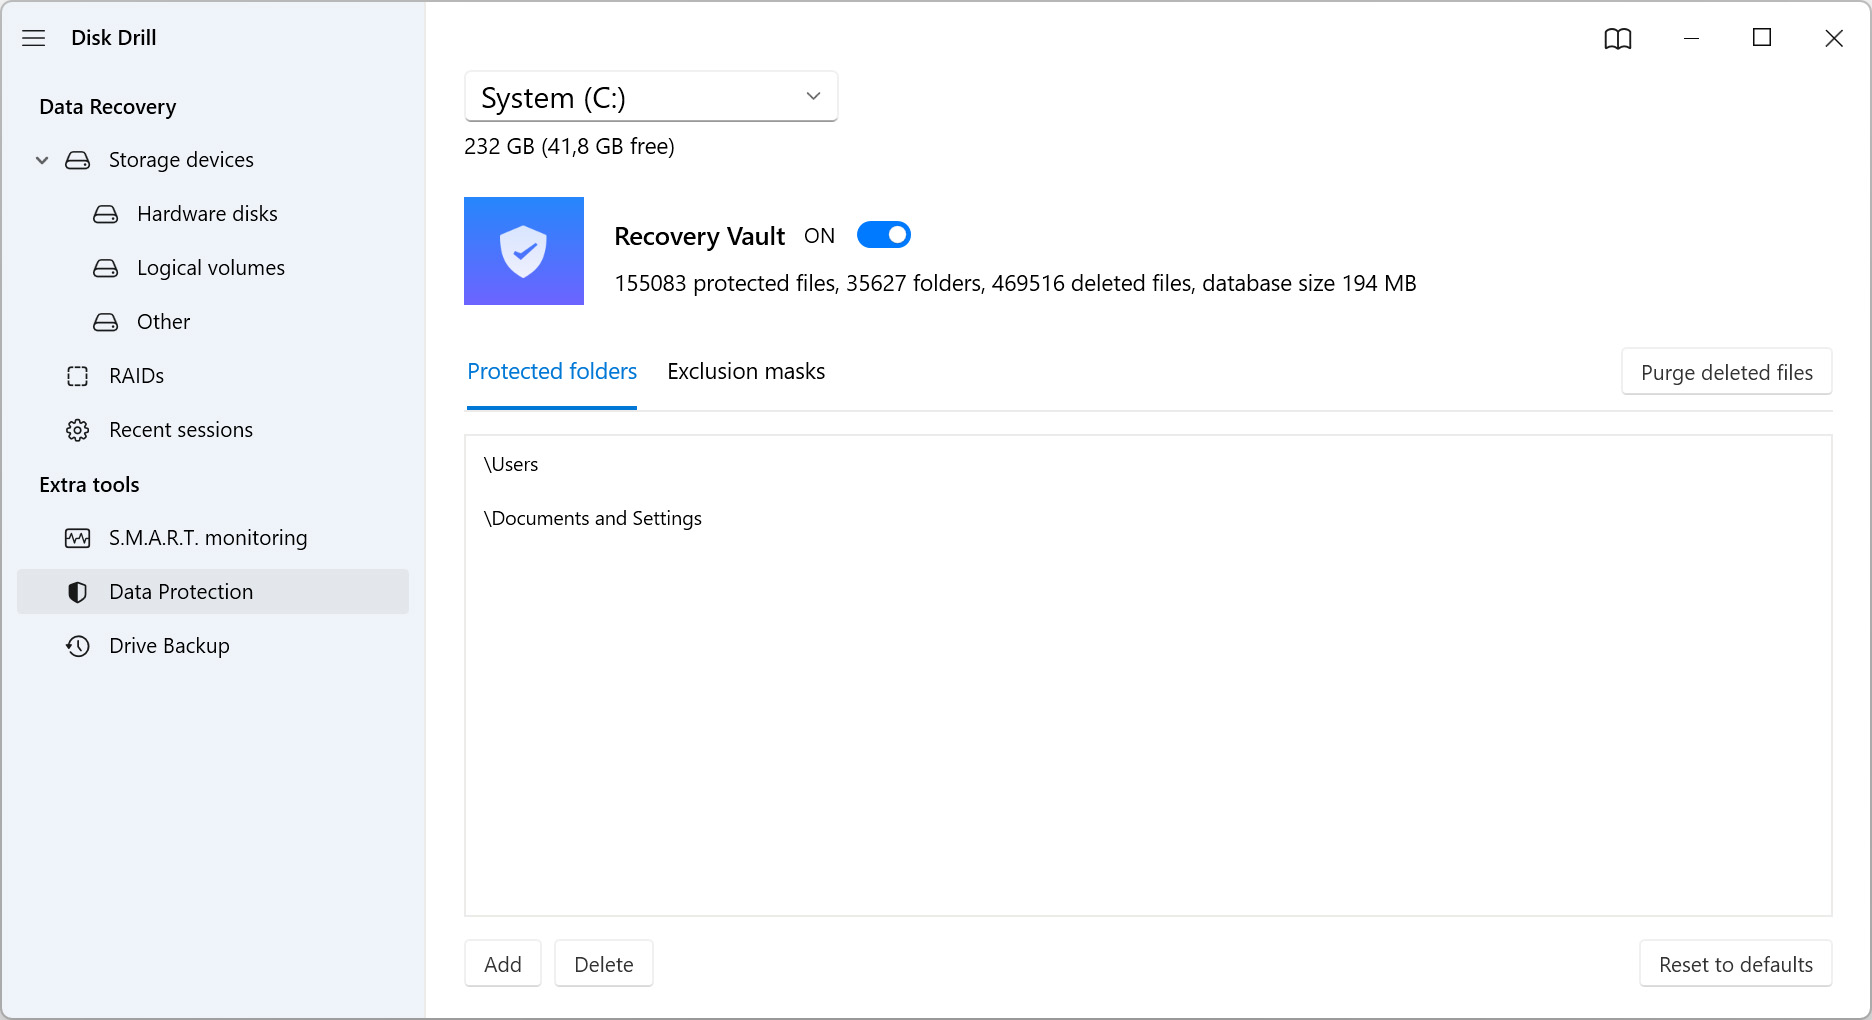Open Drive Backup tool
This screenshot has height=1020, width=1872.
pyautogui.click(x=213, y=646)
